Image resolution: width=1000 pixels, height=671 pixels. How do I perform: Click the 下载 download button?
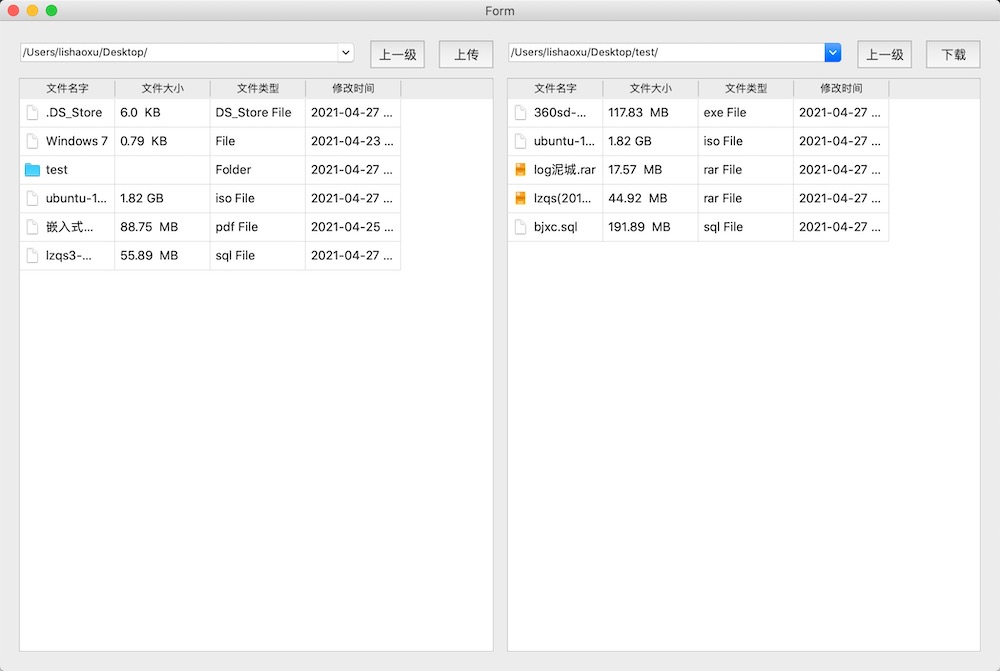(953, 54)
